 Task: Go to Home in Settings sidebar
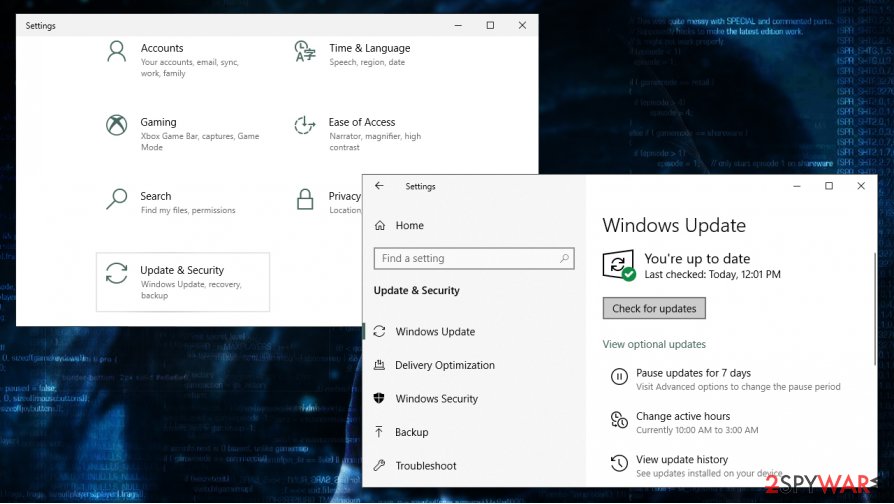pos(409,225)
